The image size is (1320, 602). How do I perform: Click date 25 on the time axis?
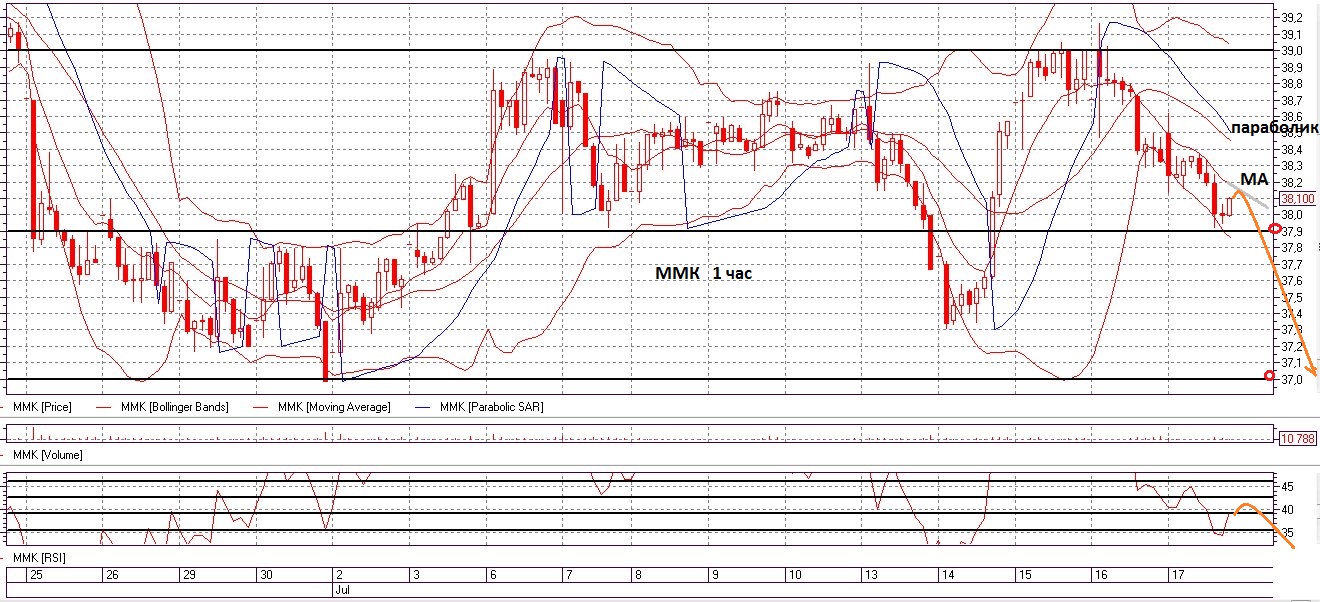[x=35, y=575]
